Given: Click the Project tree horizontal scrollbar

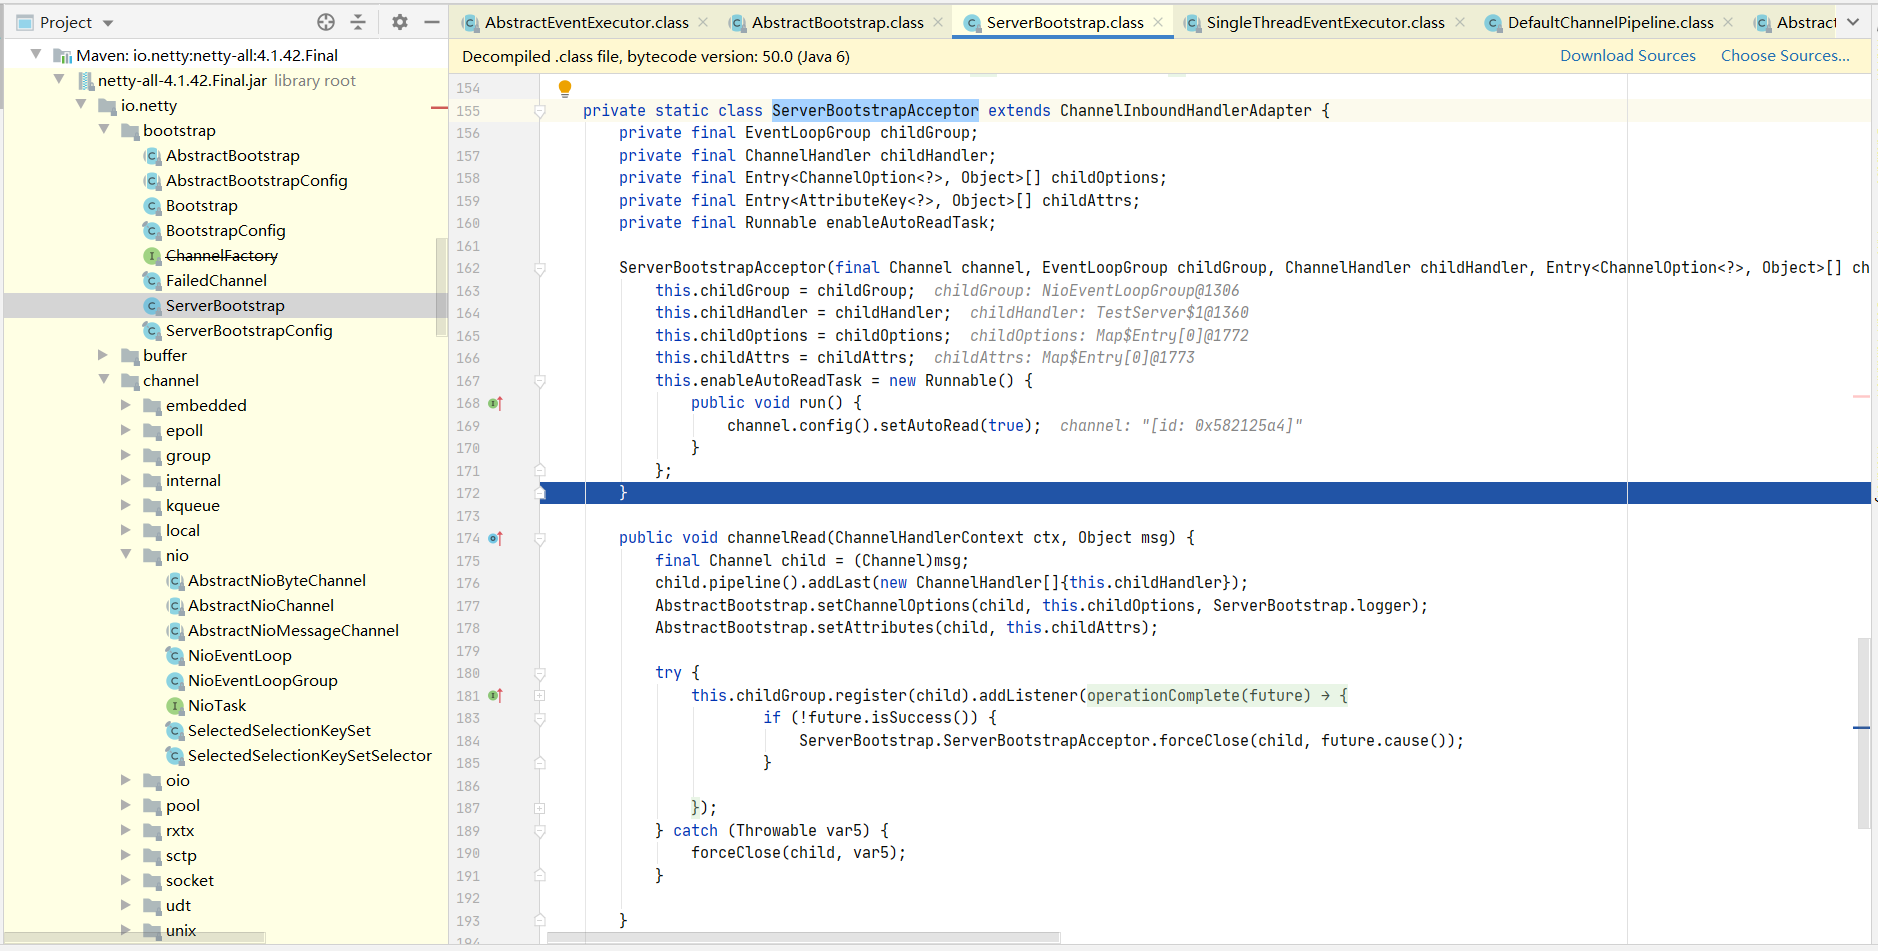Looking at the screenshot, I should [135, 937].
